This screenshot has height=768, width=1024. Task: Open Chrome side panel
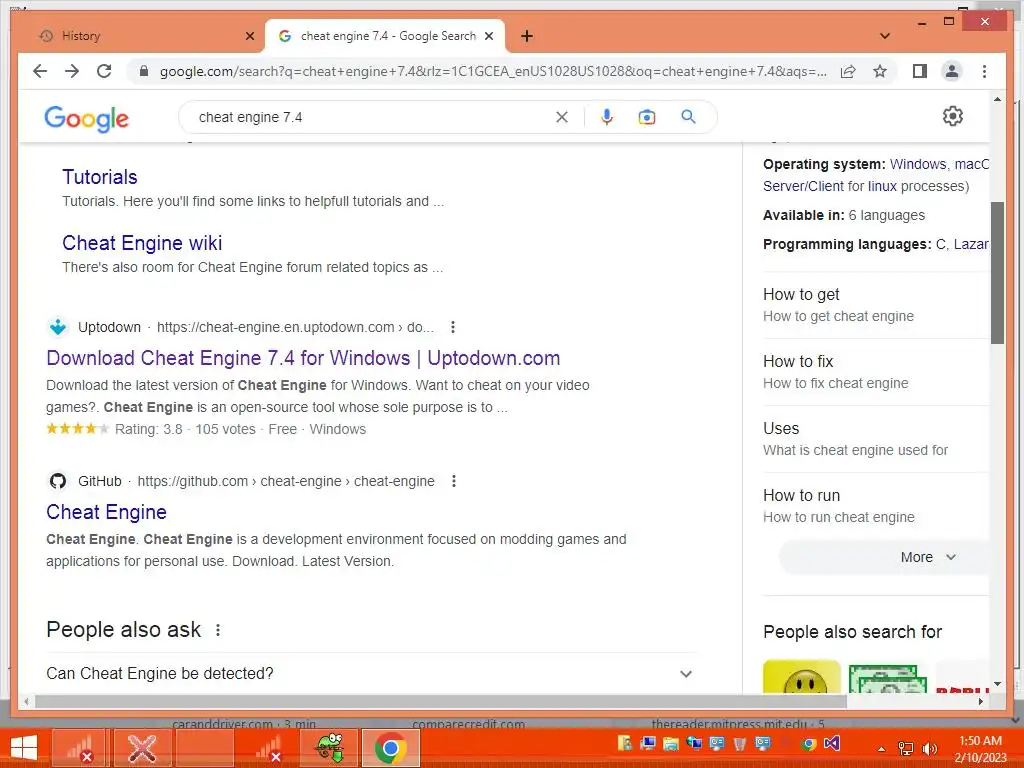pos(920,71)
